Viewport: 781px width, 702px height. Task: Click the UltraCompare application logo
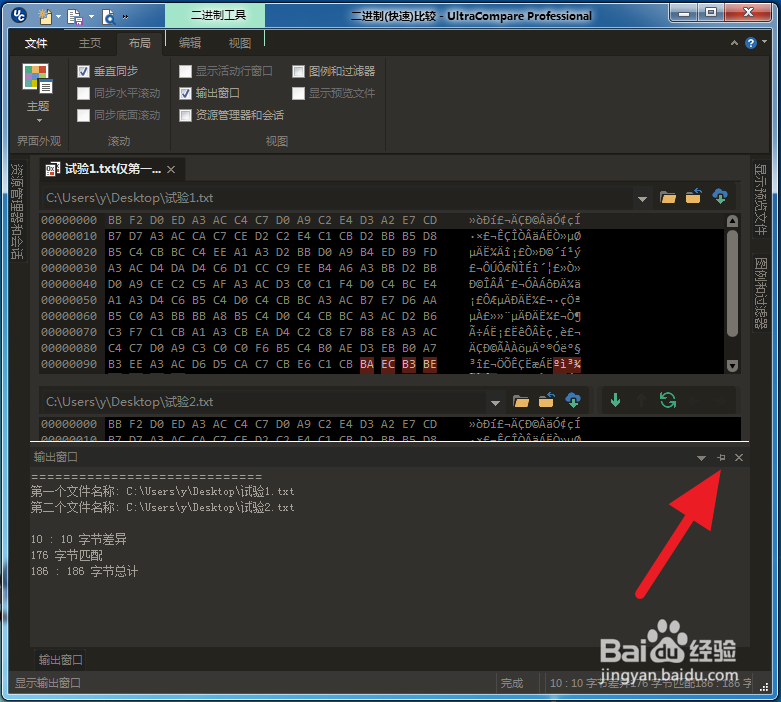pyautogui.click(x=18, y=15)
